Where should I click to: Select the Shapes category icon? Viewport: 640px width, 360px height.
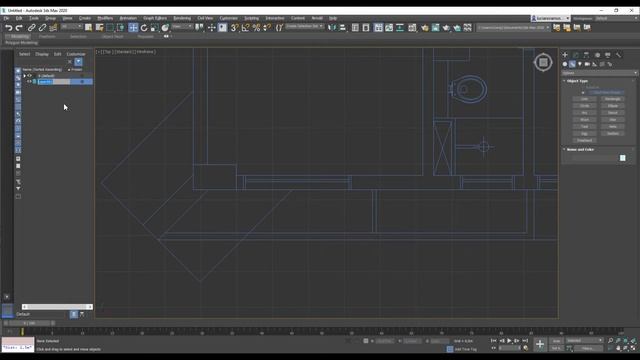click(572, 64)
